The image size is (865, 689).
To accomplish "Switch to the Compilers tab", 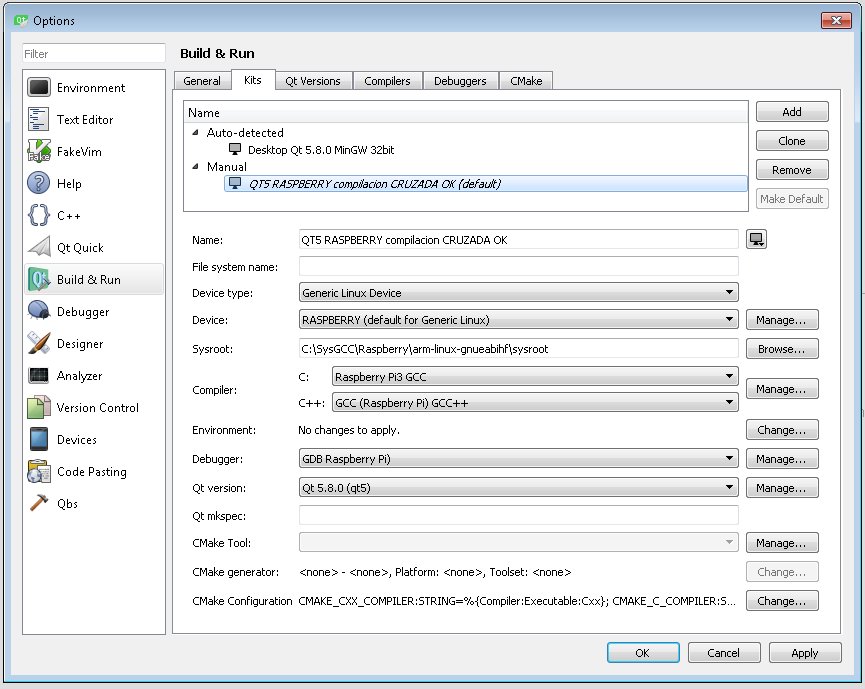I will tap(387, 81).
